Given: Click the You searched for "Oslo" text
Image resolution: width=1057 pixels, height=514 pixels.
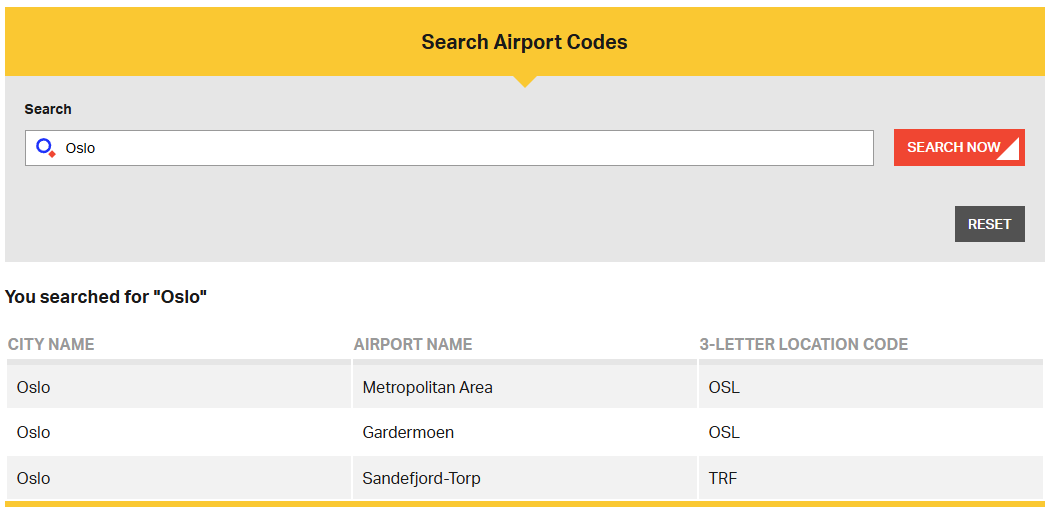Looking at the screenshot, I should coord(106,296).
